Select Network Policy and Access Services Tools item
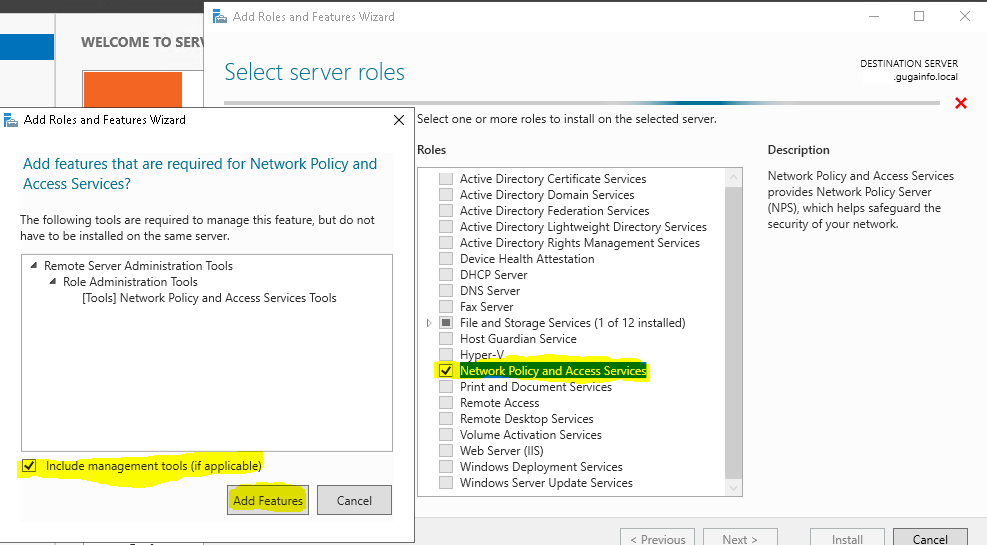 [209, 298]
